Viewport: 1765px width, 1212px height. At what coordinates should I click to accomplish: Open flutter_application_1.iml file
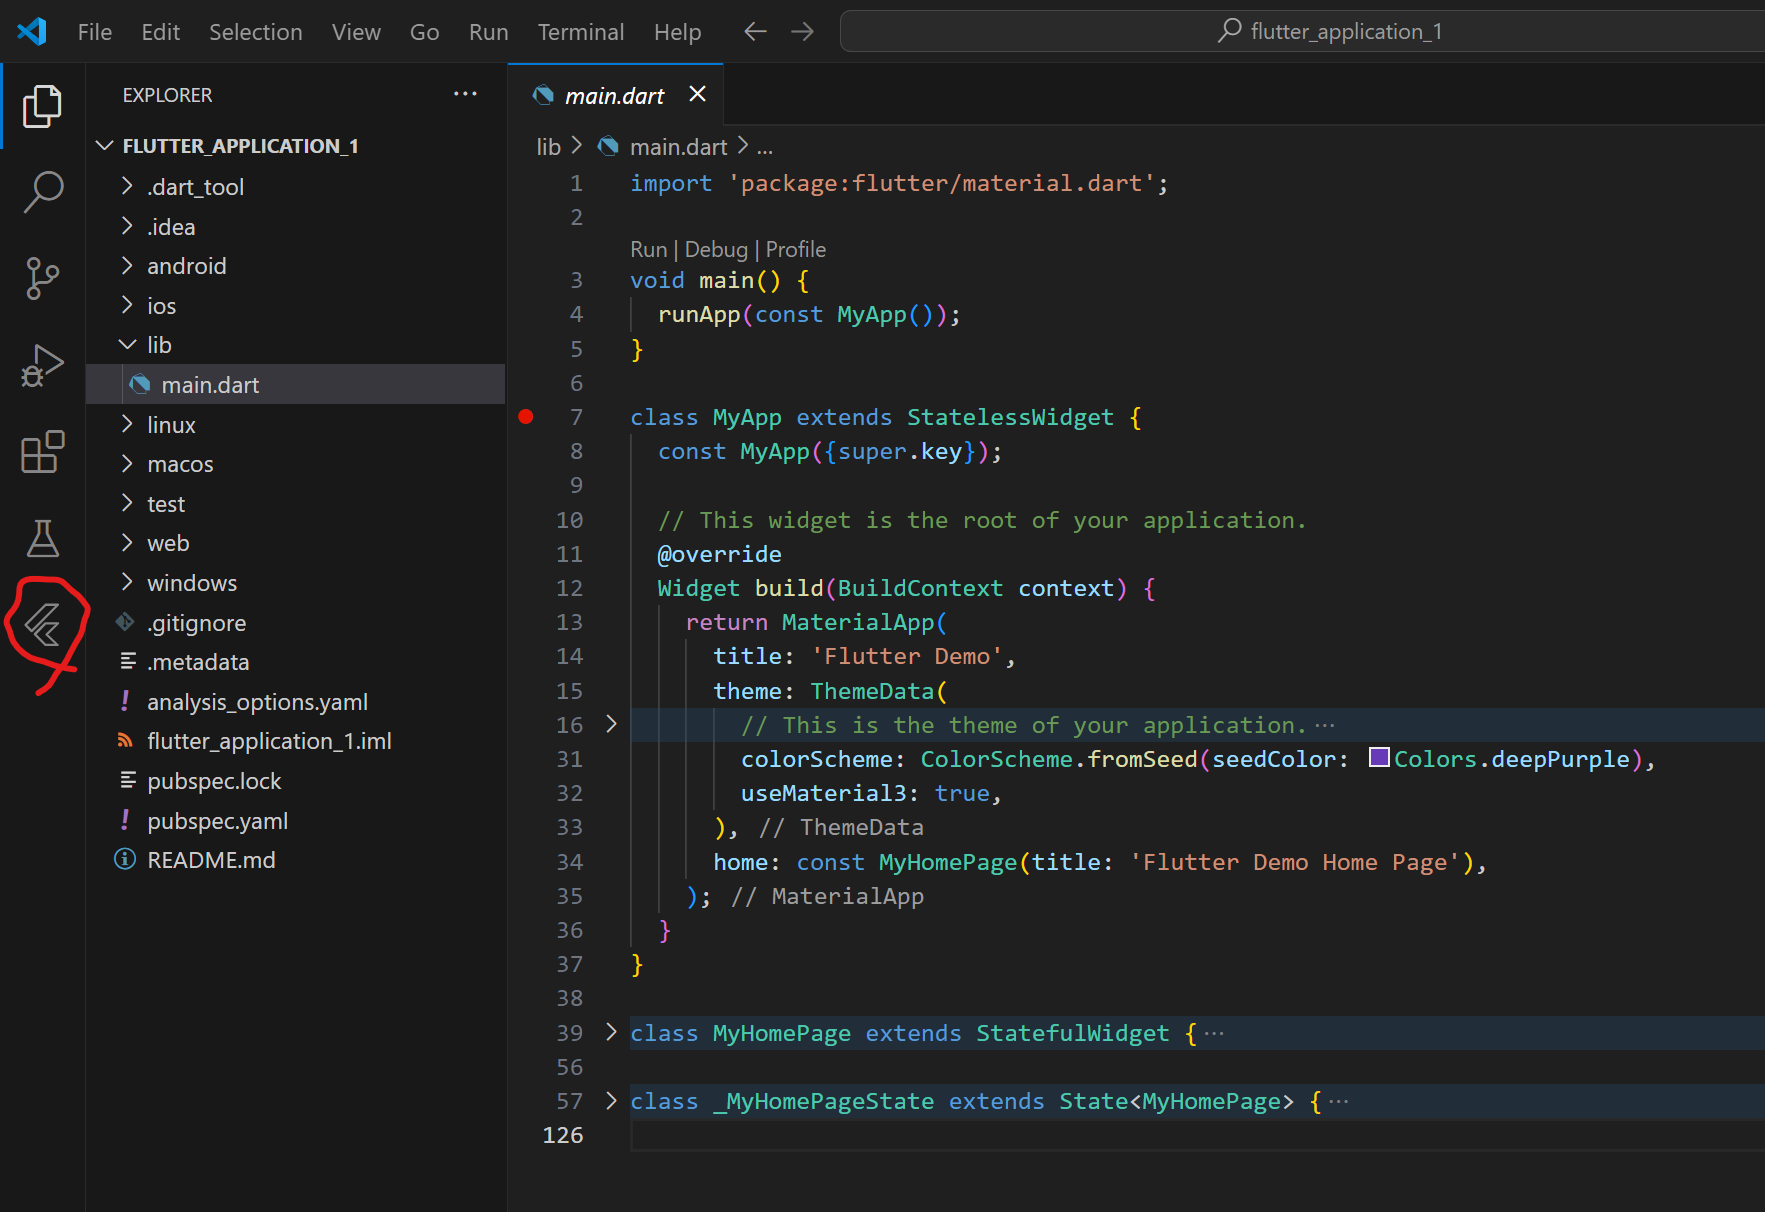(296, 741)
